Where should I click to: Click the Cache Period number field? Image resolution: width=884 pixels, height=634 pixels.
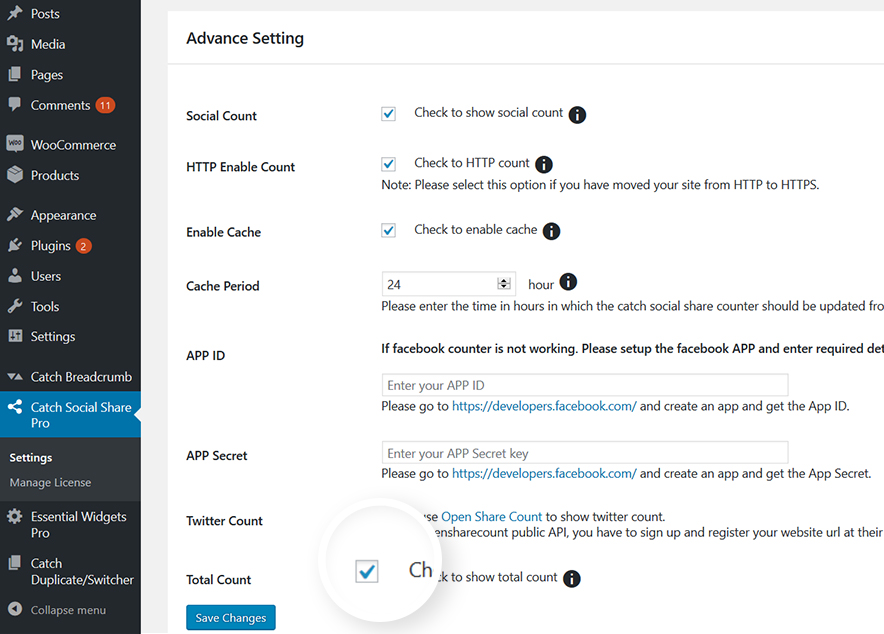coord(449,284)
